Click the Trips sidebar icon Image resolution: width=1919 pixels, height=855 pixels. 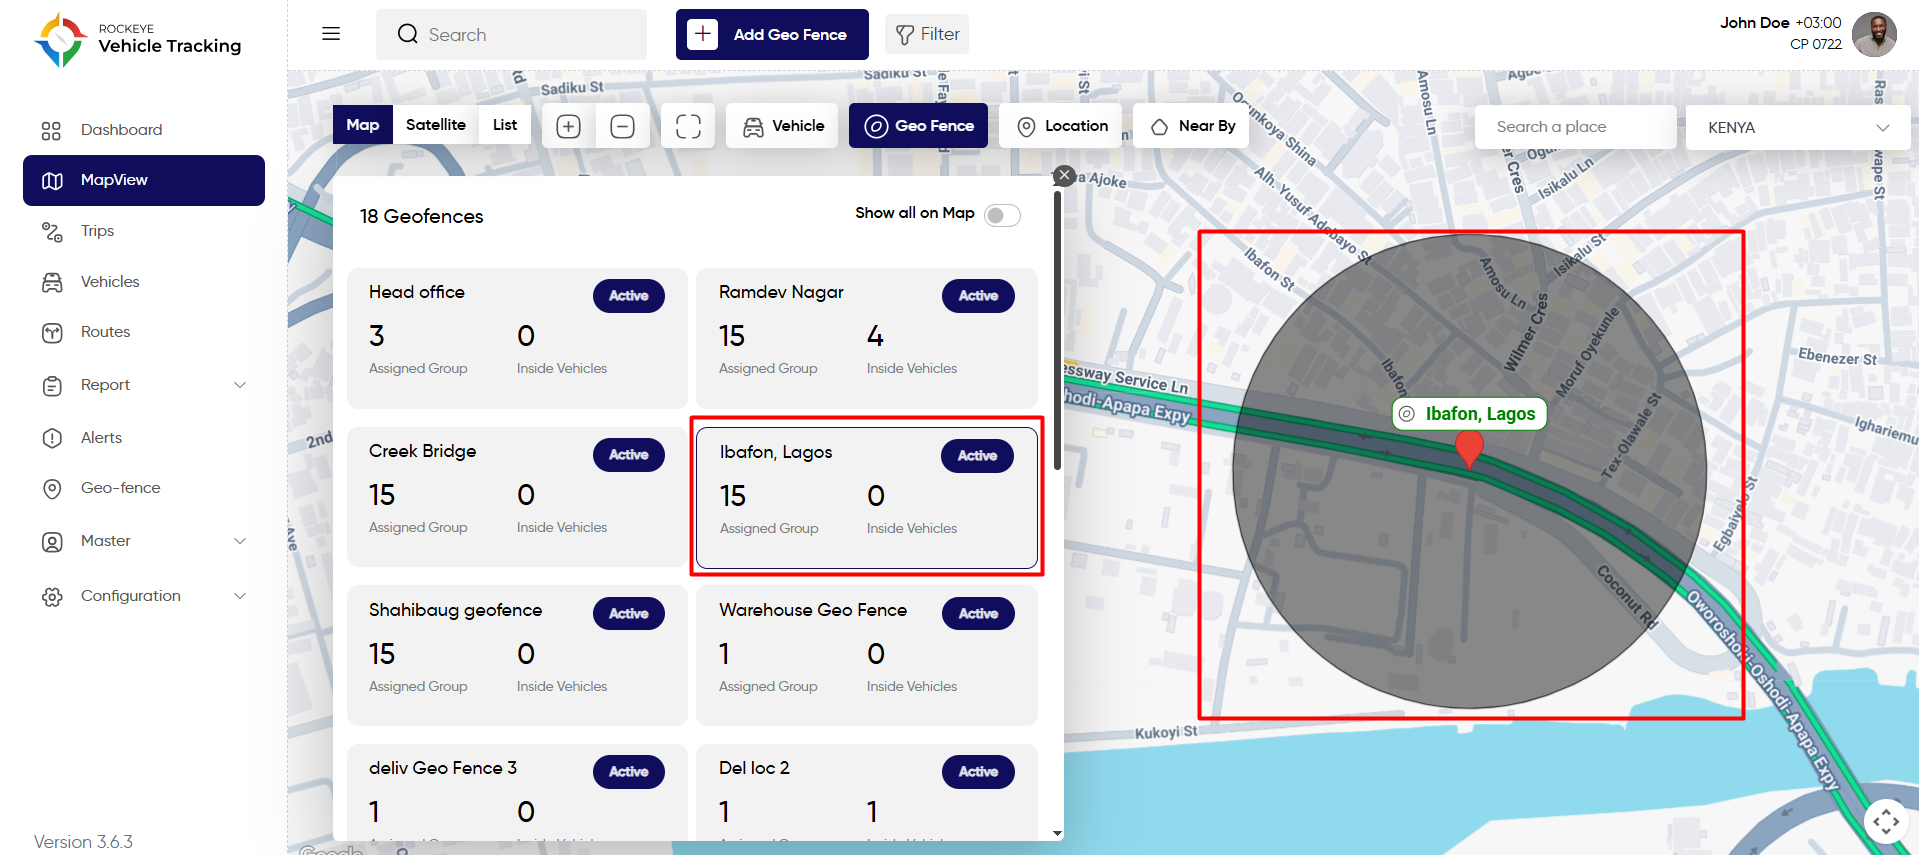(x=52, y=231)
